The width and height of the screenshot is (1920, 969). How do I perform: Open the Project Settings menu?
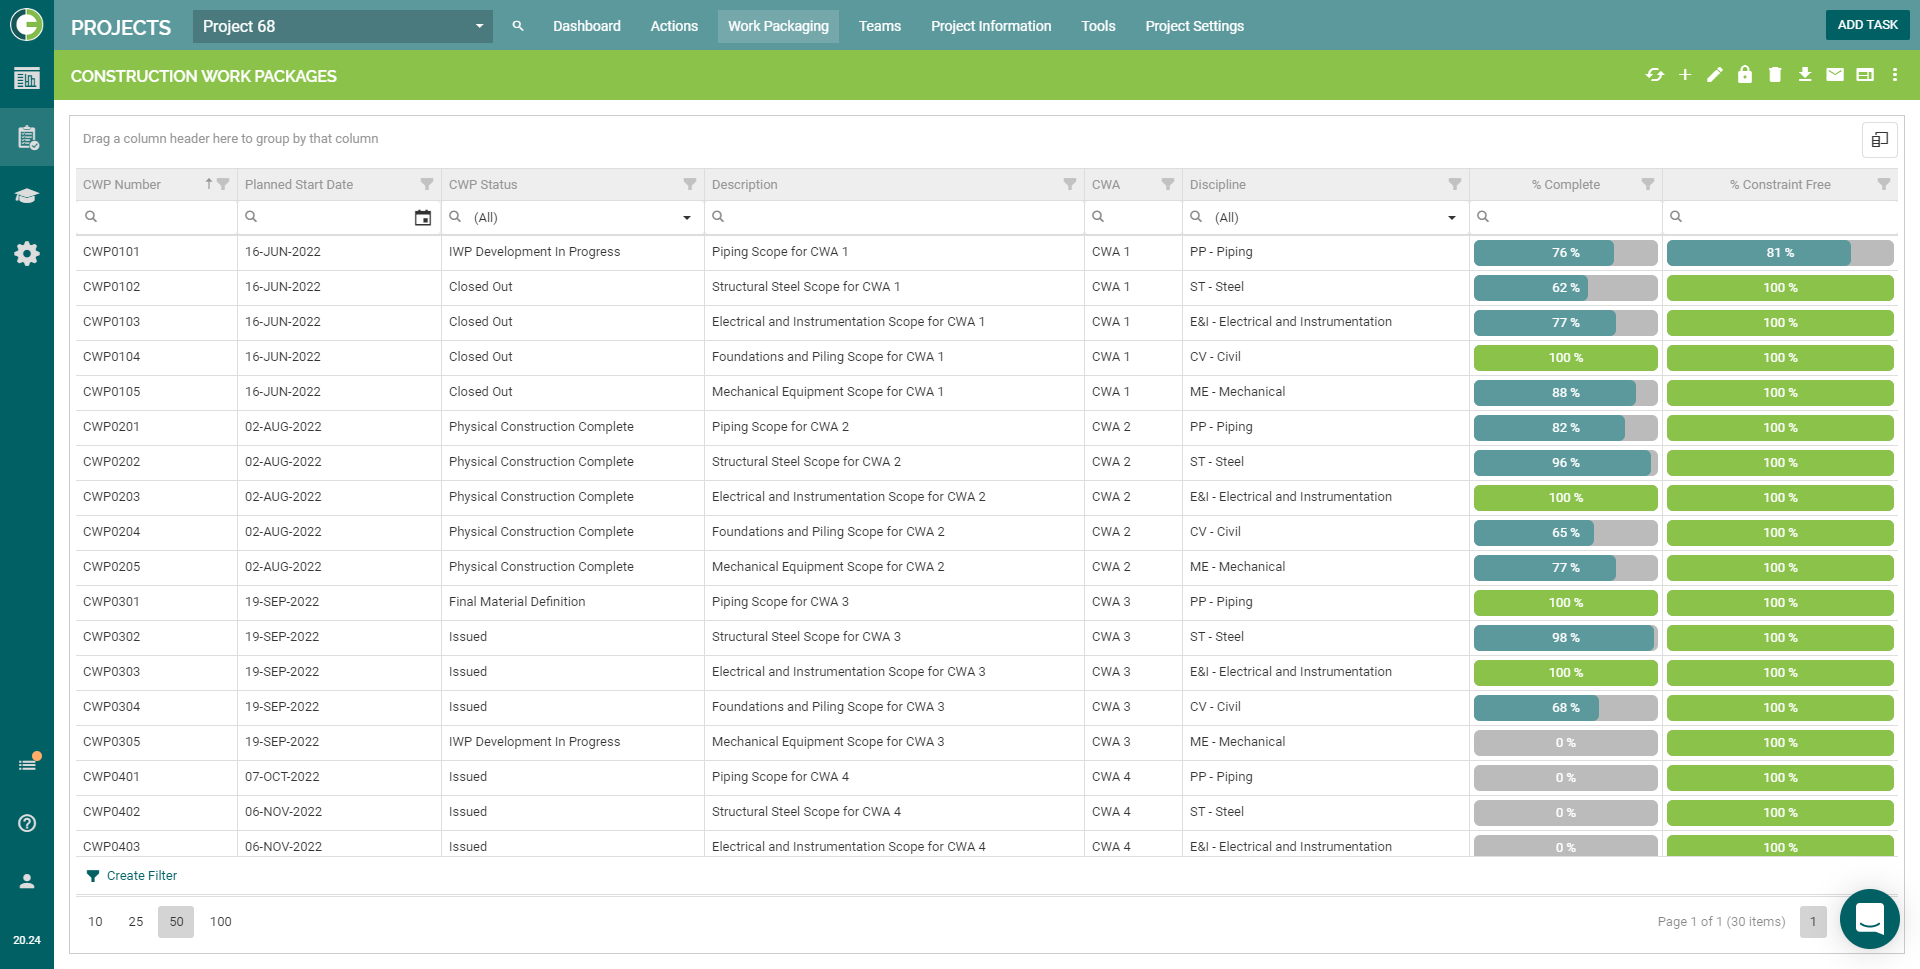pyautogui.click(x=1195, y=26)
